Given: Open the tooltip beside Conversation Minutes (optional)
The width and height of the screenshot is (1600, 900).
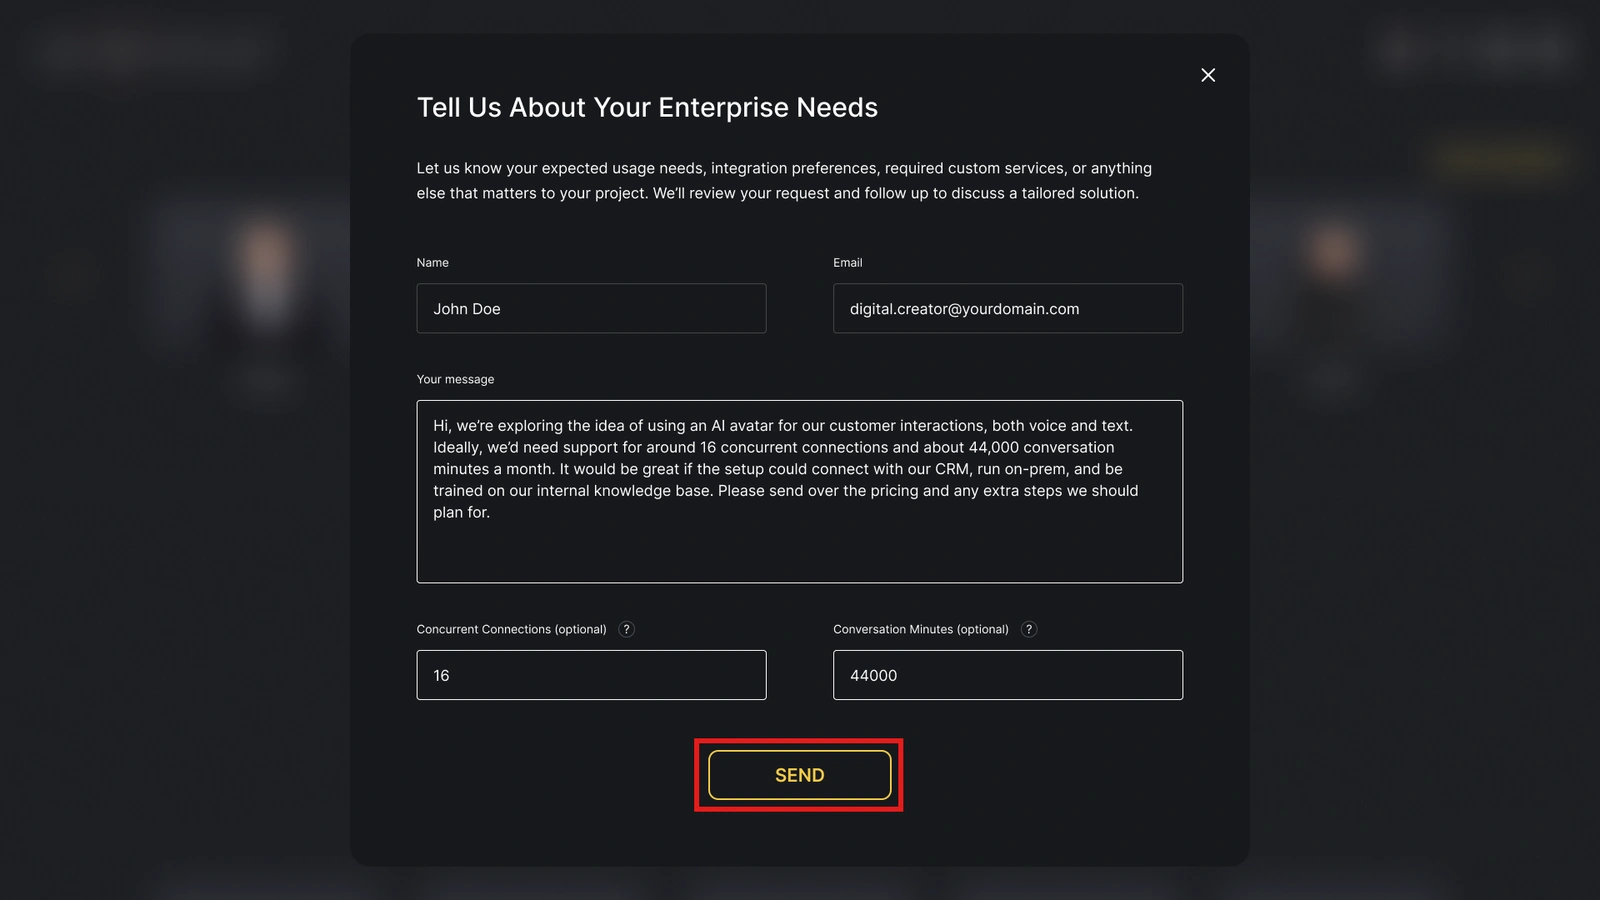Looking at the screenshot, I should (x=1029, y=629).
